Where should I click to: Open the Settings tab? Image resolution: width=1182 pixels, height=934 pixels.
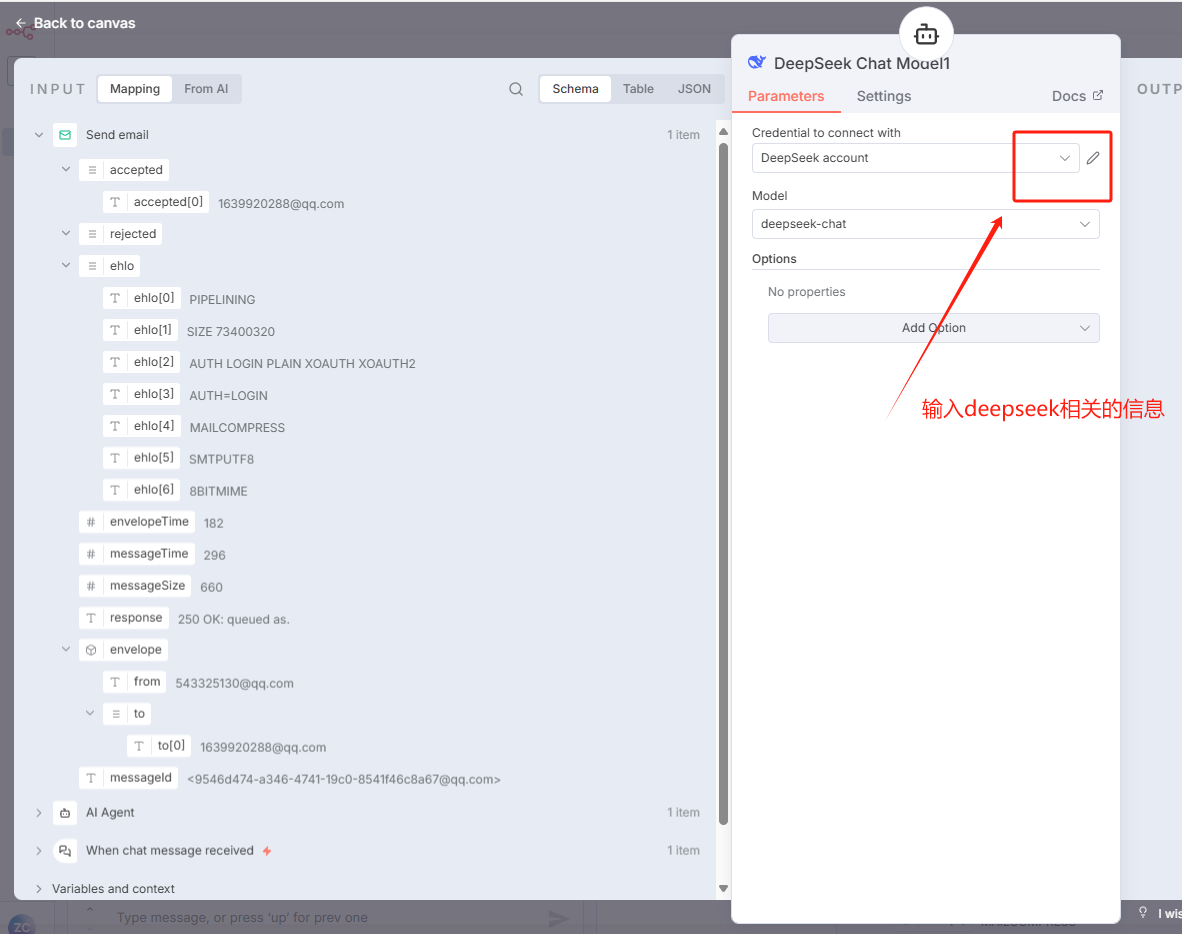pyautogui.click(x=883, y=96)
